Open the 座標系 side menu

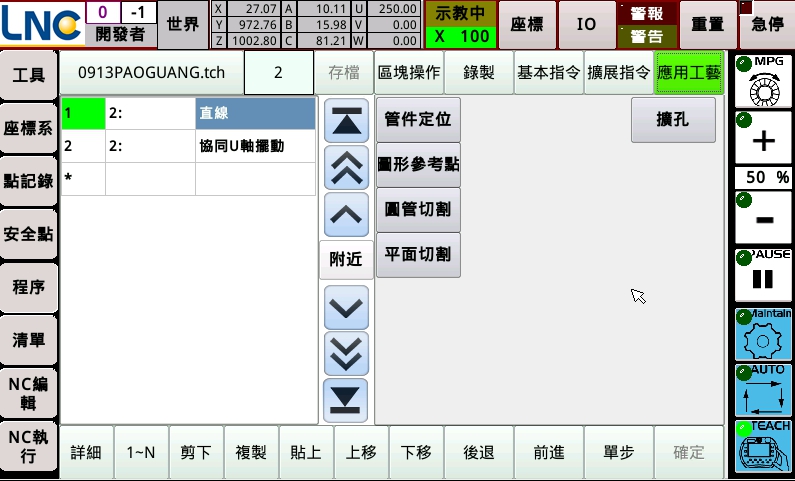(x=29, y=128)
